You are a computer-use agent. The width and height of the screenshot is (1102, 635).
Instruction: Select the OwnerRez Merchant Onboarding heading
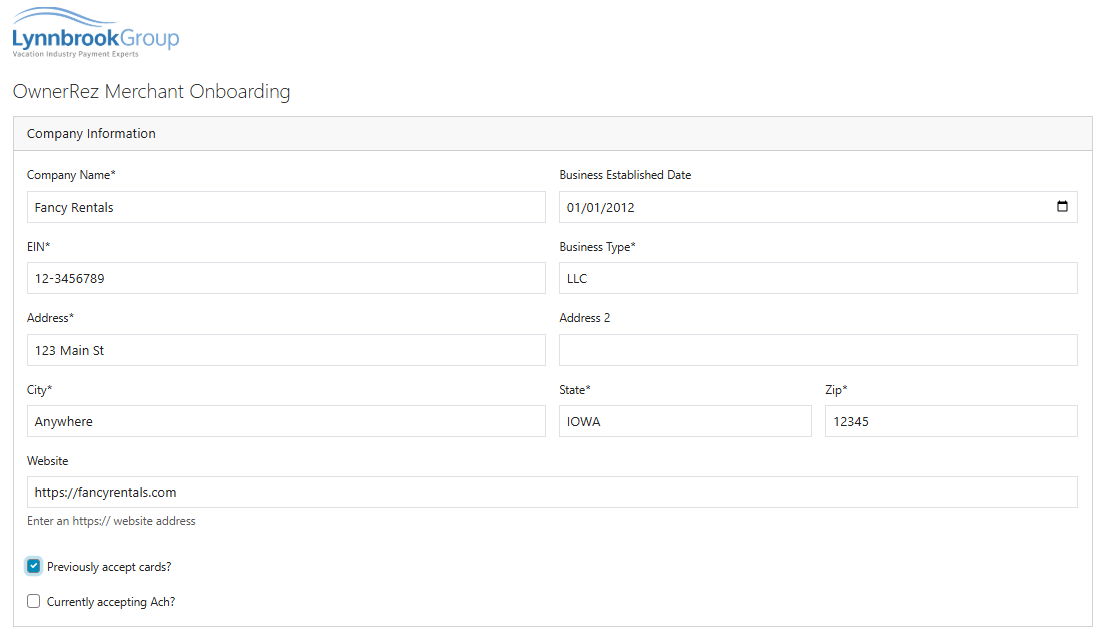151,91
